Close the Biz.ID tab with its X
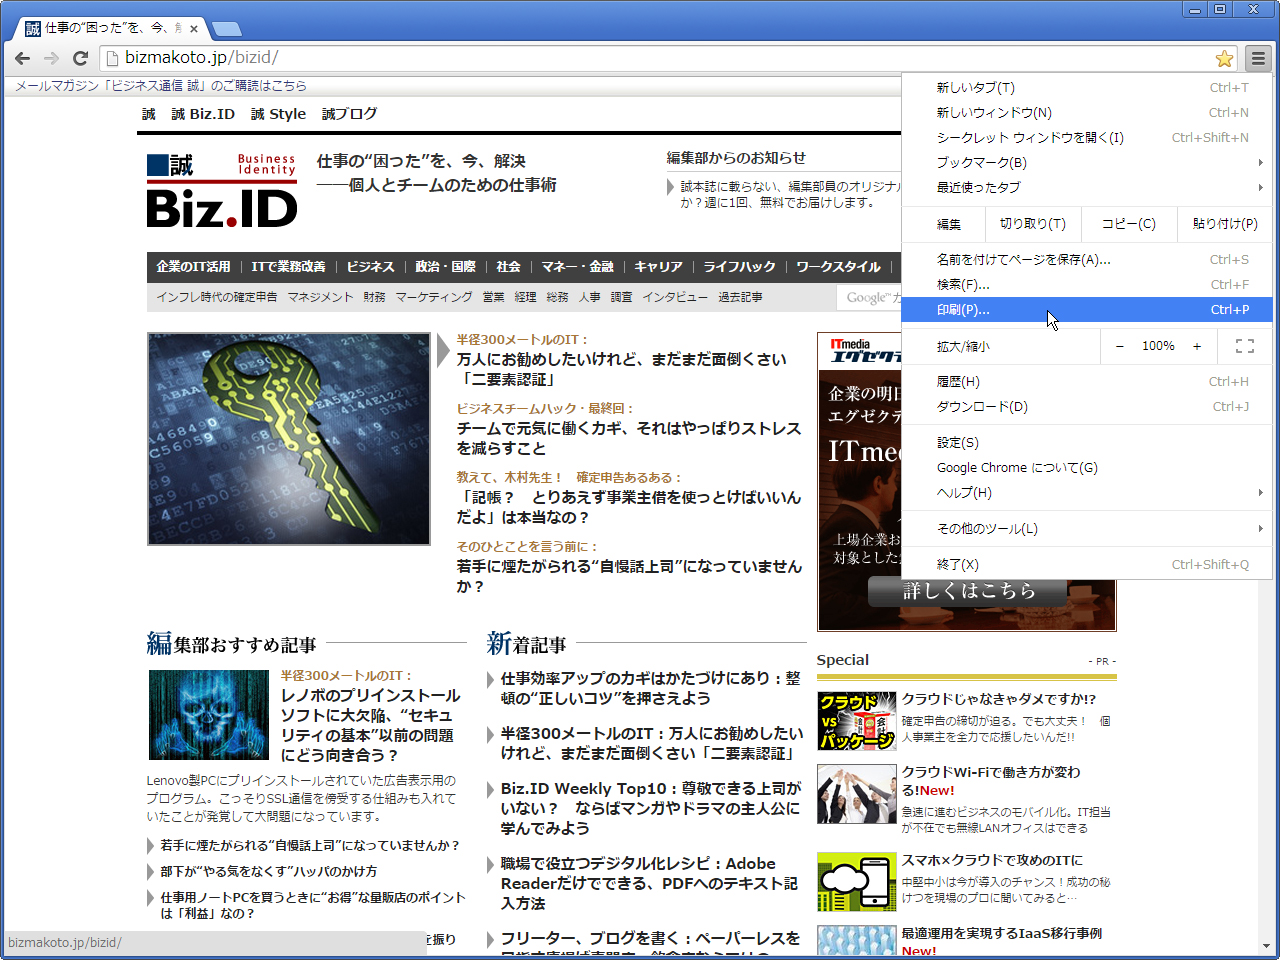 pyautogui.click(x=194, y=29)
